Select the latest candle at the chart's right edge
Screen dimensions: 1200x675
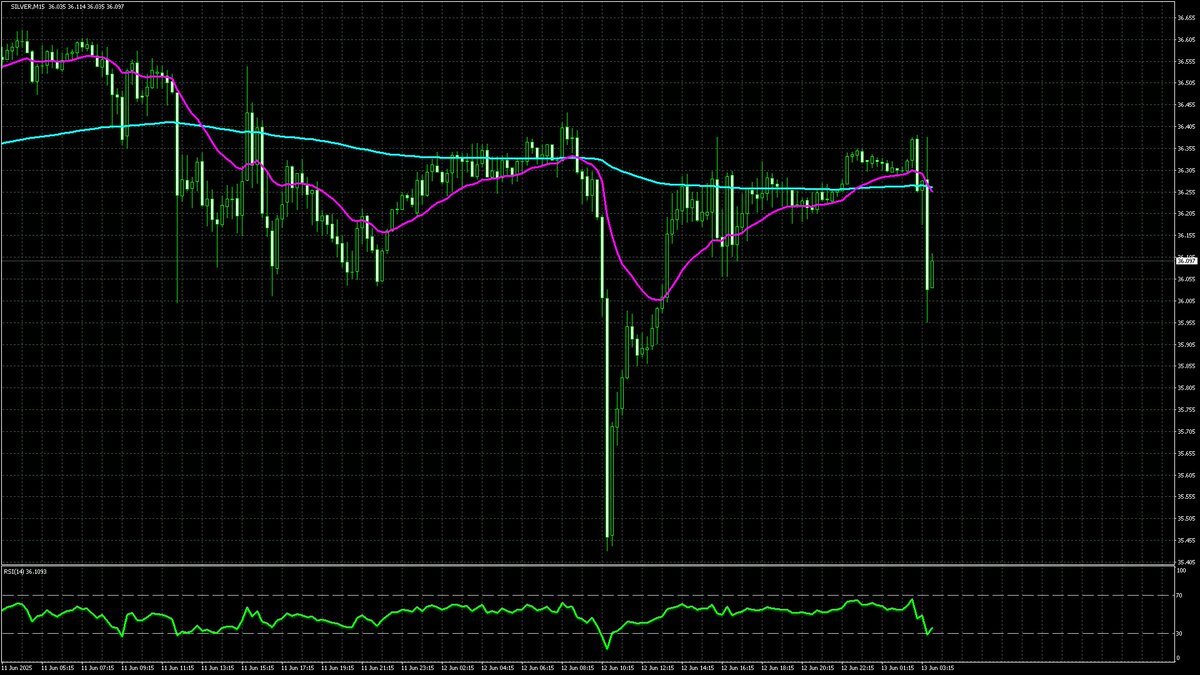[x=931, y=272]
